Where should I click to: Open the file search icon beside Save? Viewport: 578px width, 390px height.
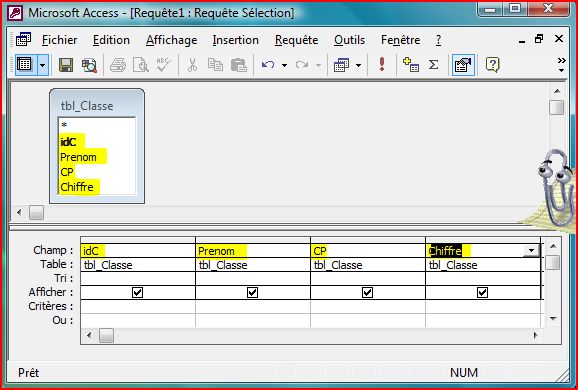(89, 65)
